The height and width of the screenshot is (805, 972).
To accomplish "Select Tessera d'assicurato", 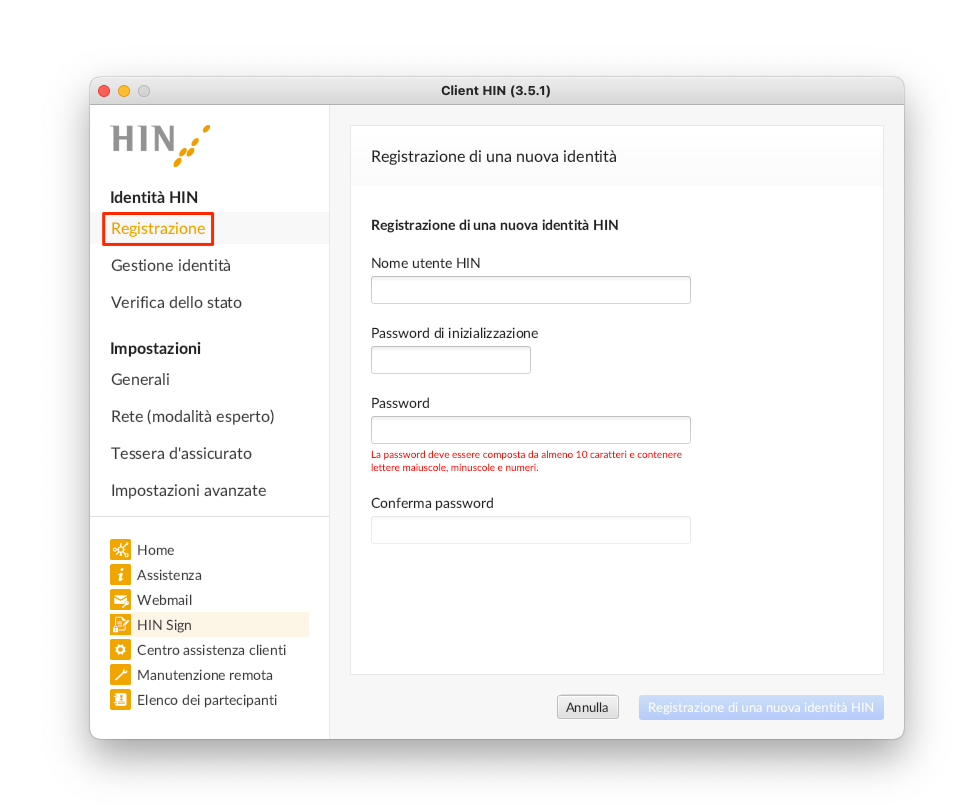I will coord(182,454).
